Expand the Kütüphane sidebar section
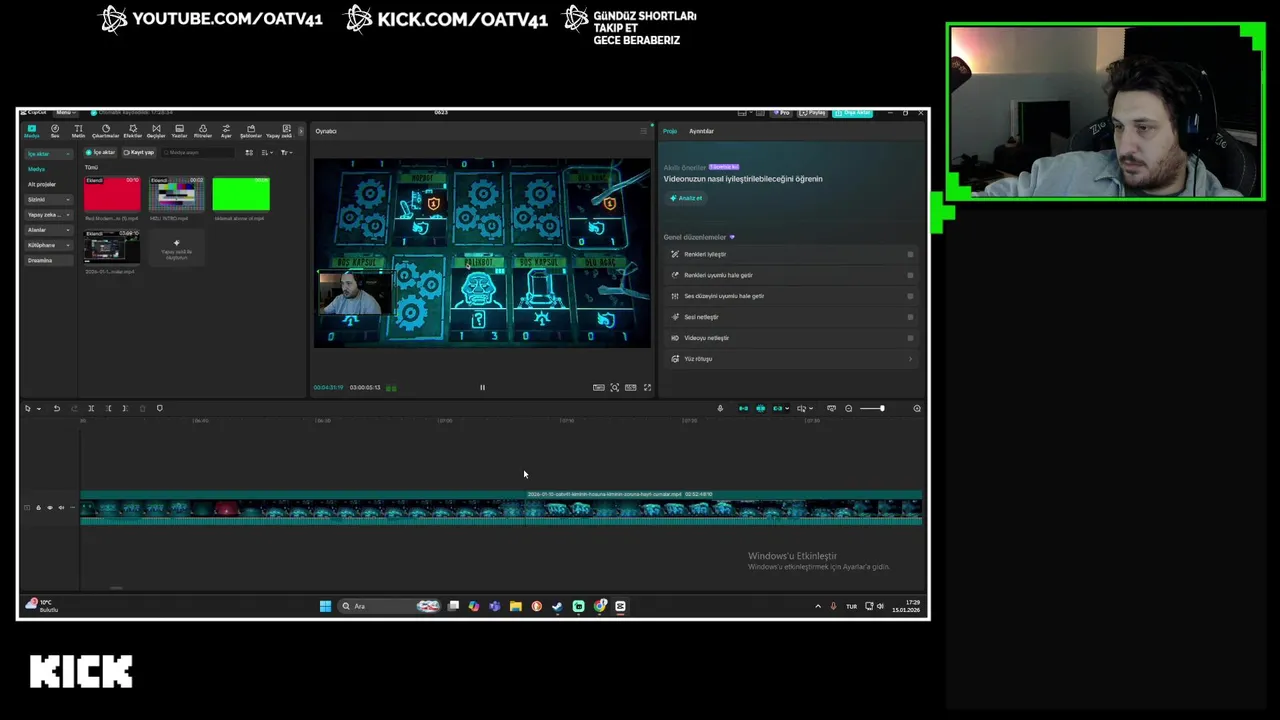Screen dimensions: 1280x720 (49, 245)
